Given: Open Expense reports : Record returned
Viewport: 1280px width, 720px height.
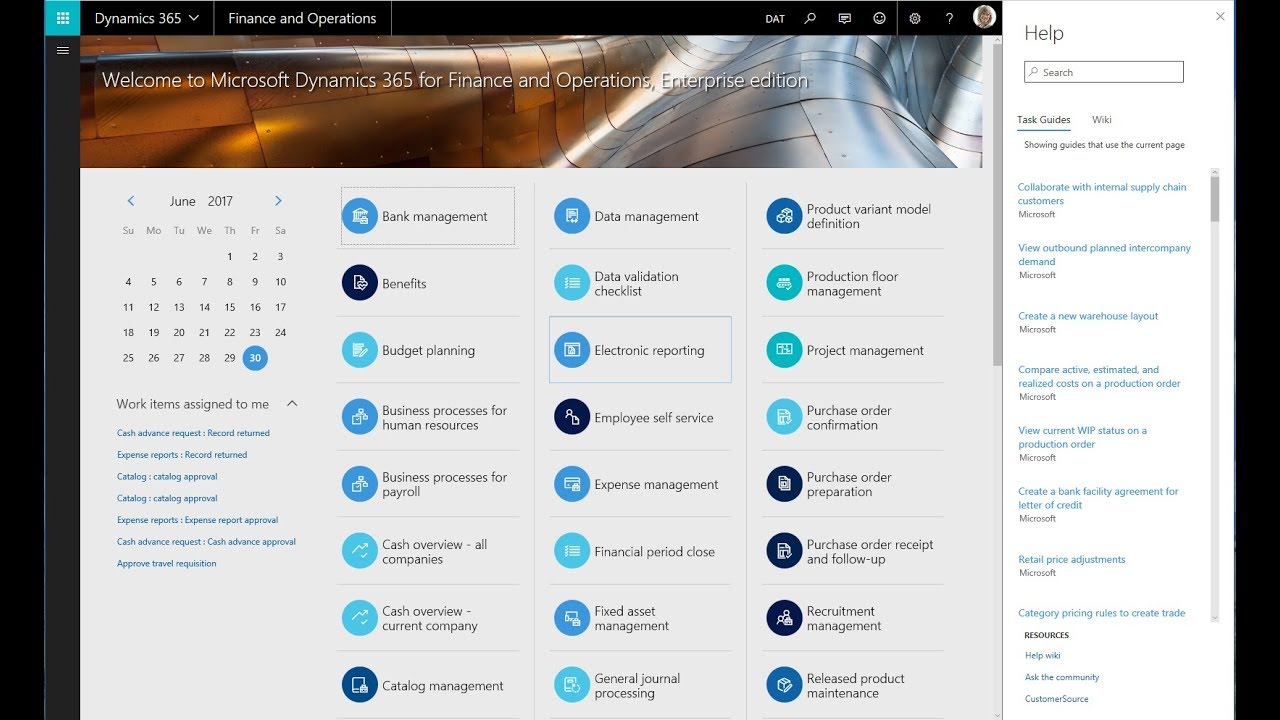Looking at the screenshot, I should tap(182, 455).
